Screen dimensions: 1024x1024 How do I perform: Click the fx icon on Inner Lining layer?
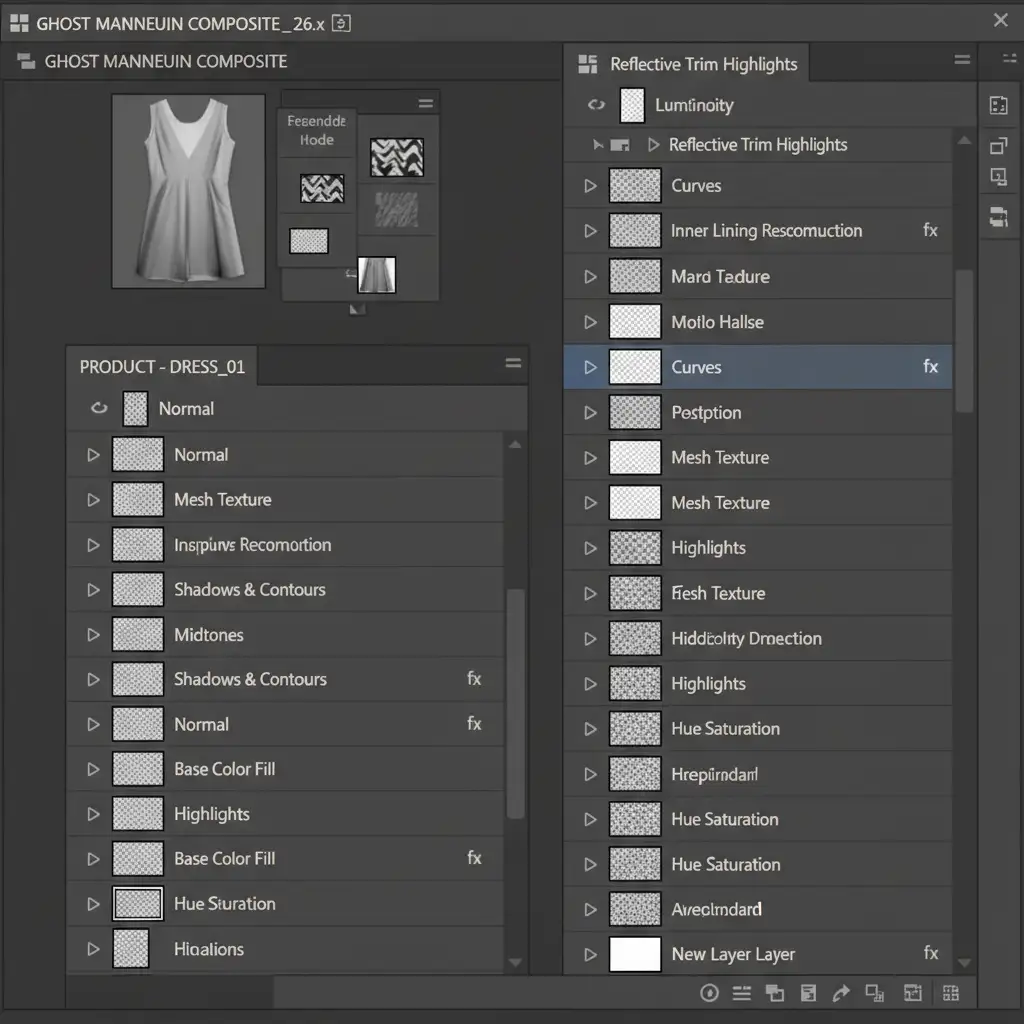tap(930, 231)
